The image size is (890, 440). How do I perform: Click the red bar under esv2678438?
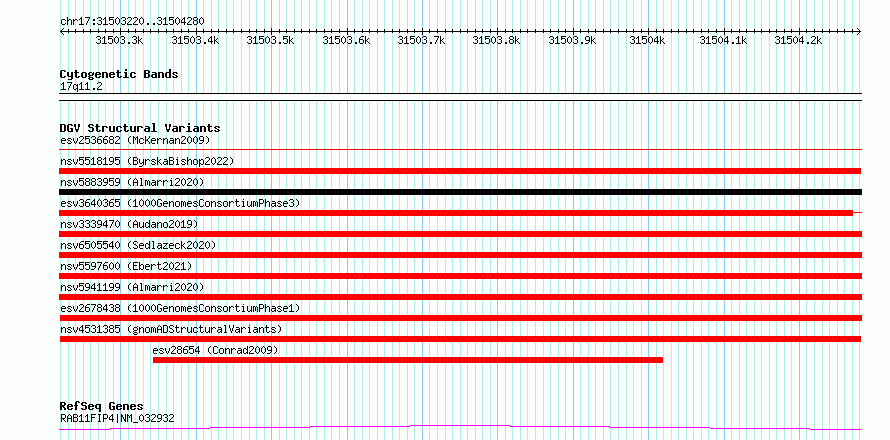coord(460,318)
